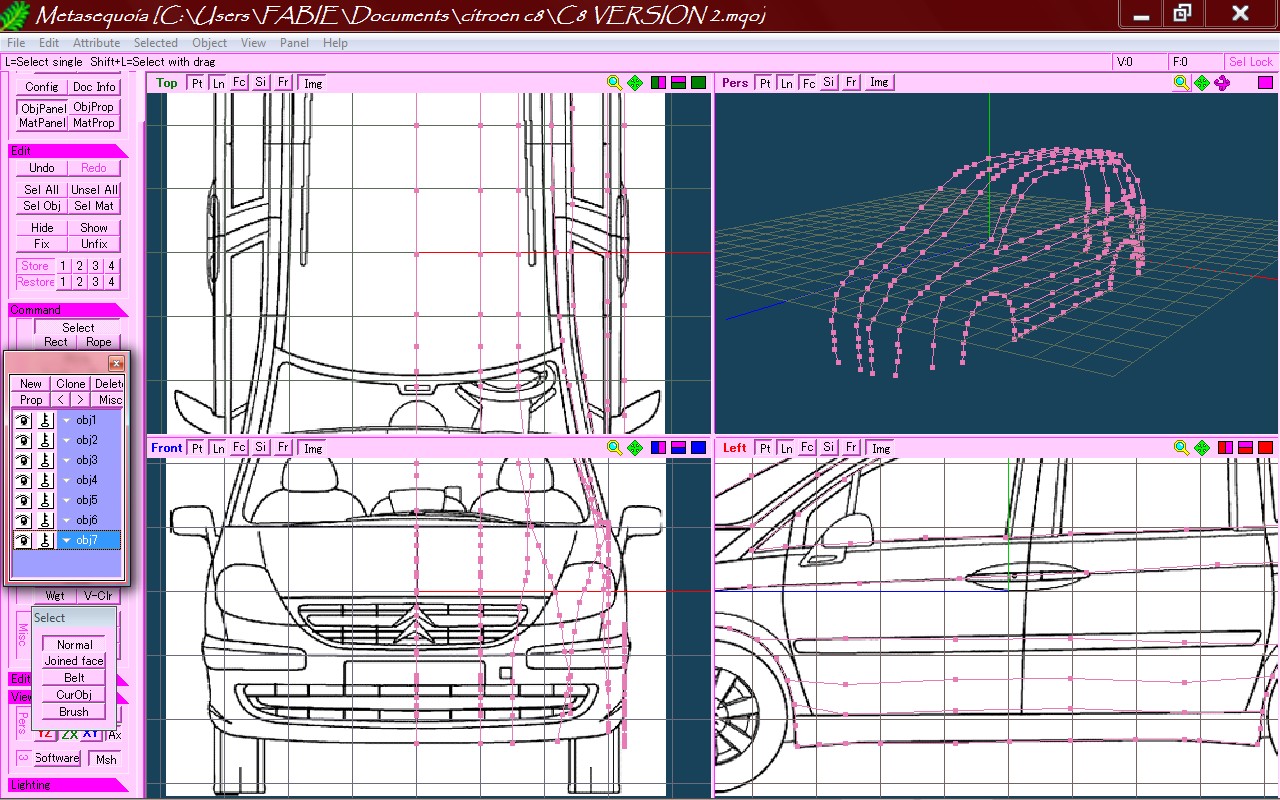Click the magenta square in the Pers viewport header
This screenshot has height=800, width=1280.
tap(1265, 83)
